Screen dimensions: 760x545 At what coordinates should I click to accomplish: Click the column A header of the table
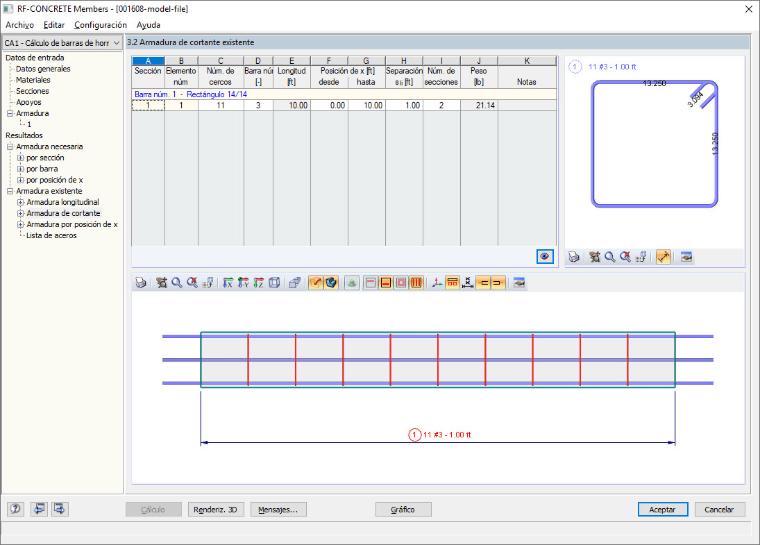click(x=148, y=61)
